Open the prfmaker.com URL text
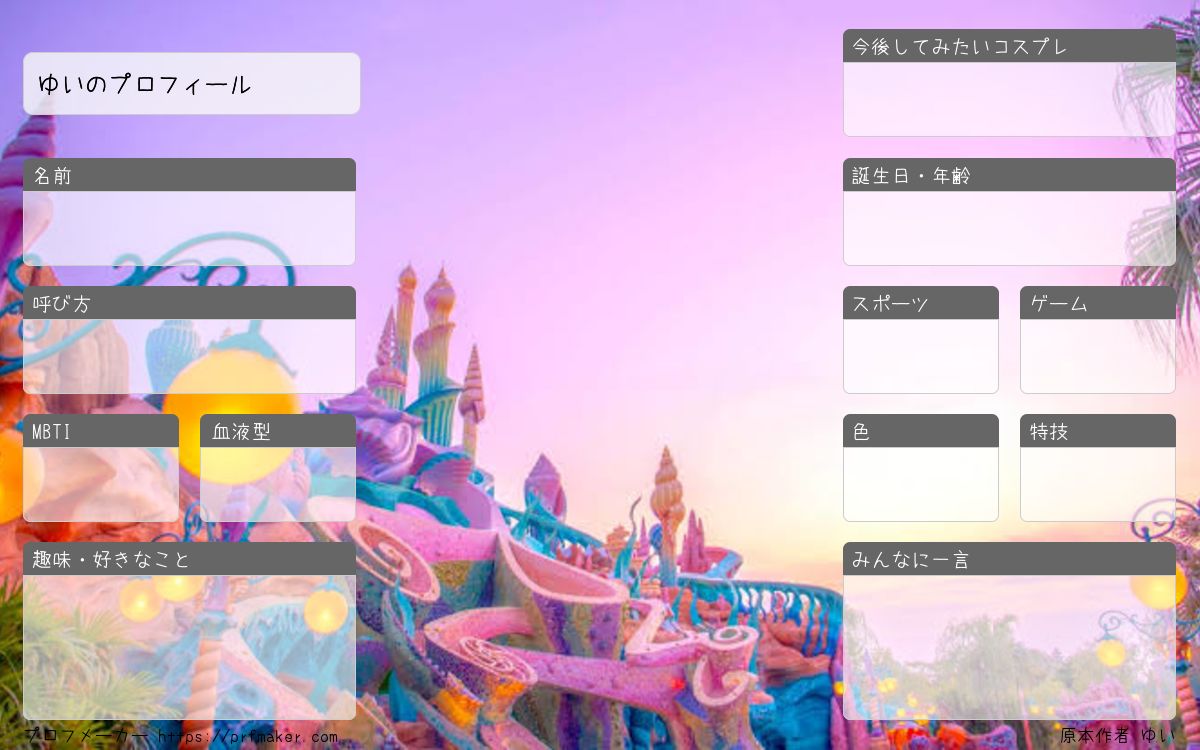Screen dimensions: 1200x750 247,737
